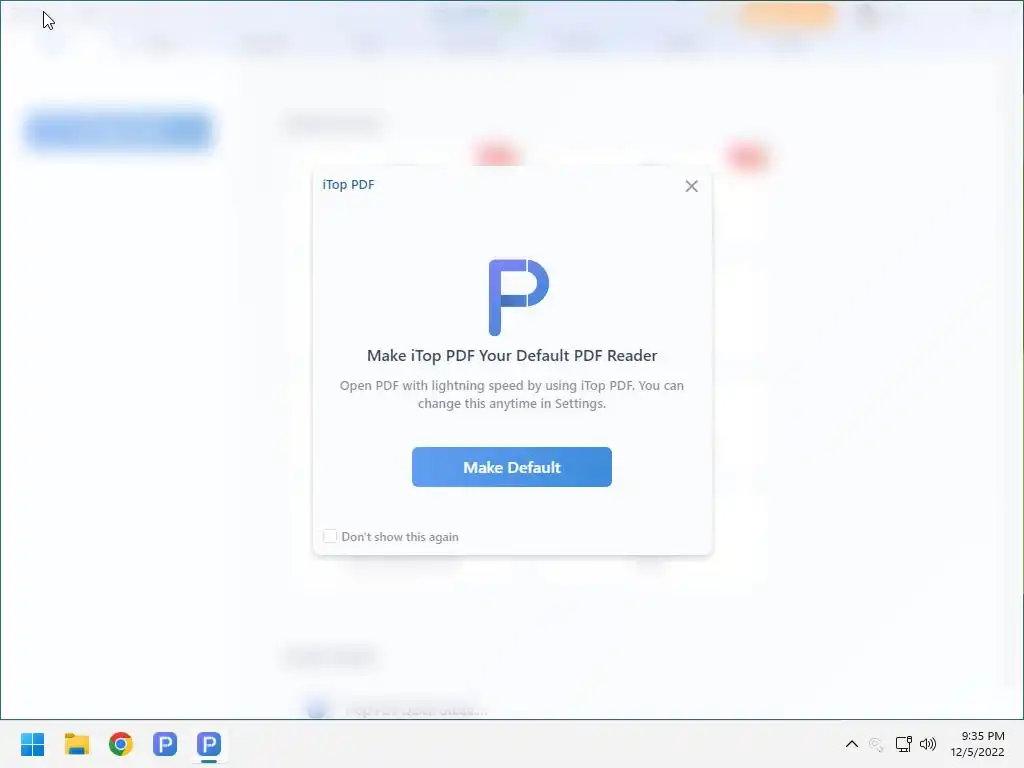Open the Windows Start menu
The width and height of the screenshot is (1024, 768).
33,744
